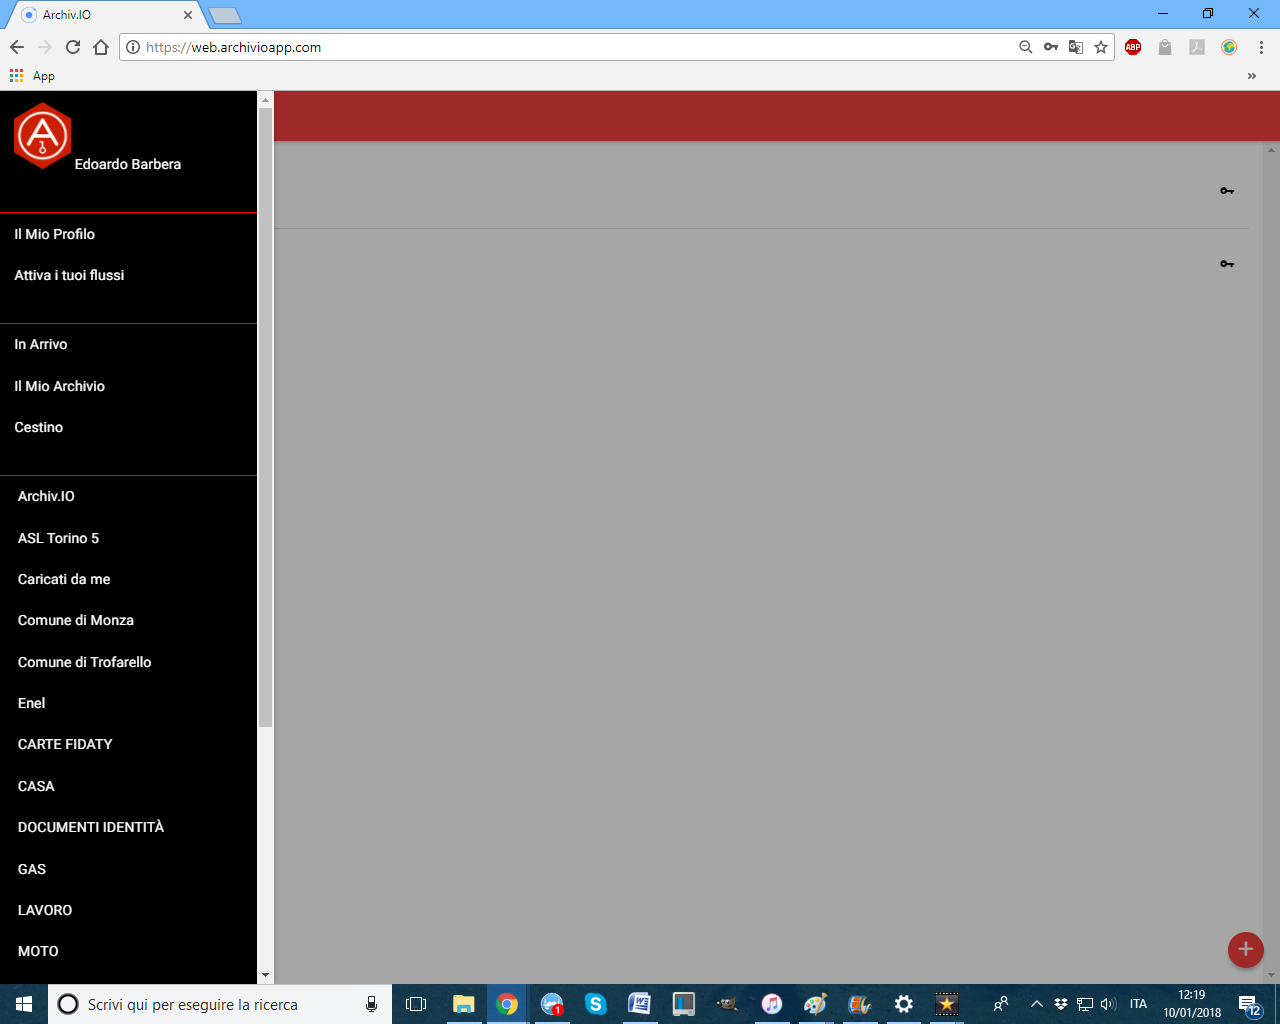Open the App shortcut in bookmarks bar
This screenshot has width=1280, height=1024.
32,76
